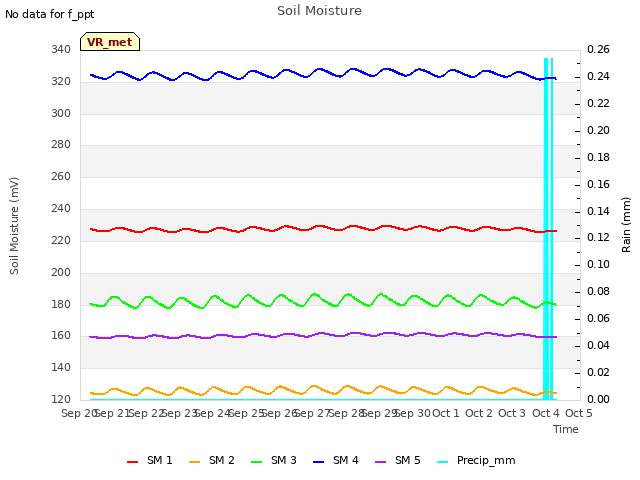
Task: Click the Oct 1 x-axis tick label
Action: pos(446,413)
